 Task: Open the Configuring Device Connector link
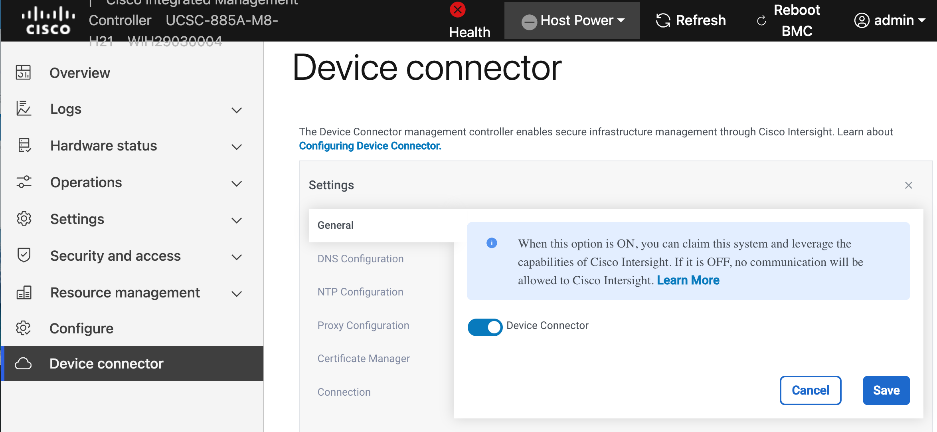point(370,146)
